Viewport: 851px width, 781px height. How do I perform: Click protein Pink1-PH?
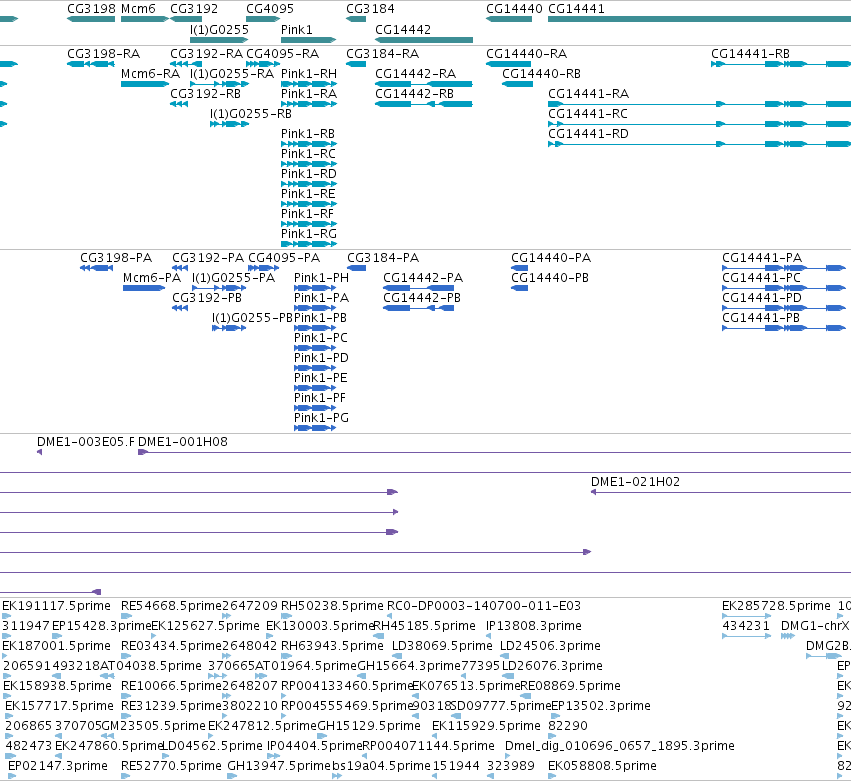point(321,278)
